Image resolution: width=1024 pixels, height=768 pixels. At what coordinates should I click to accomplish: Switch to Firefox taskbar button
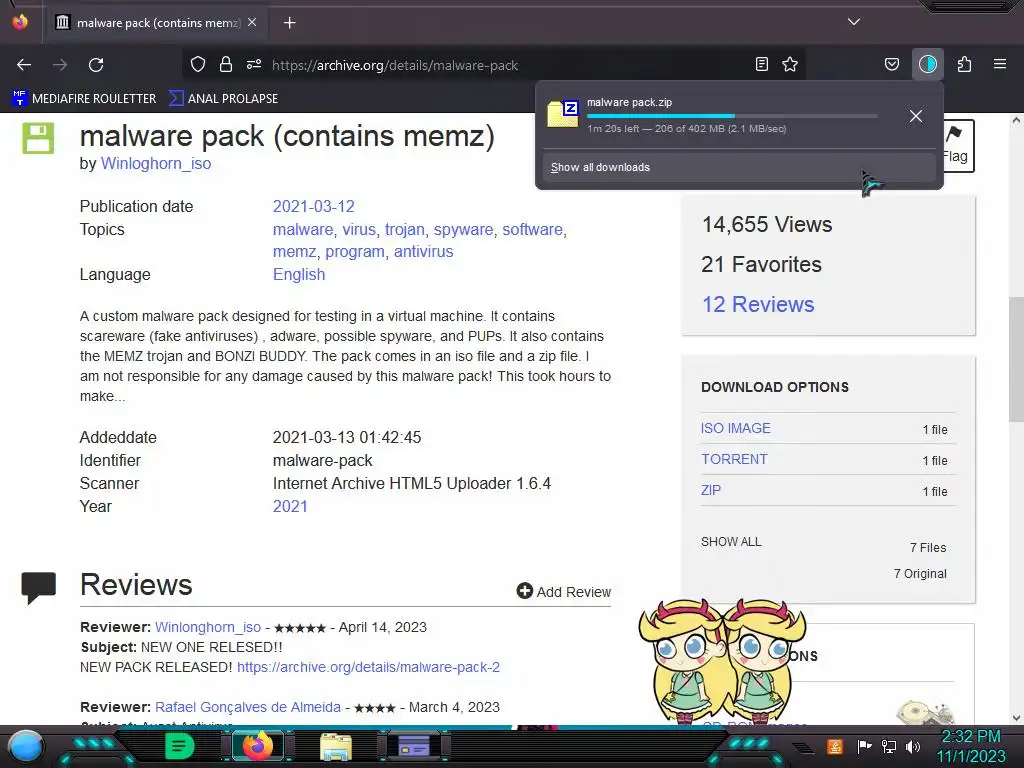[258, 746]
